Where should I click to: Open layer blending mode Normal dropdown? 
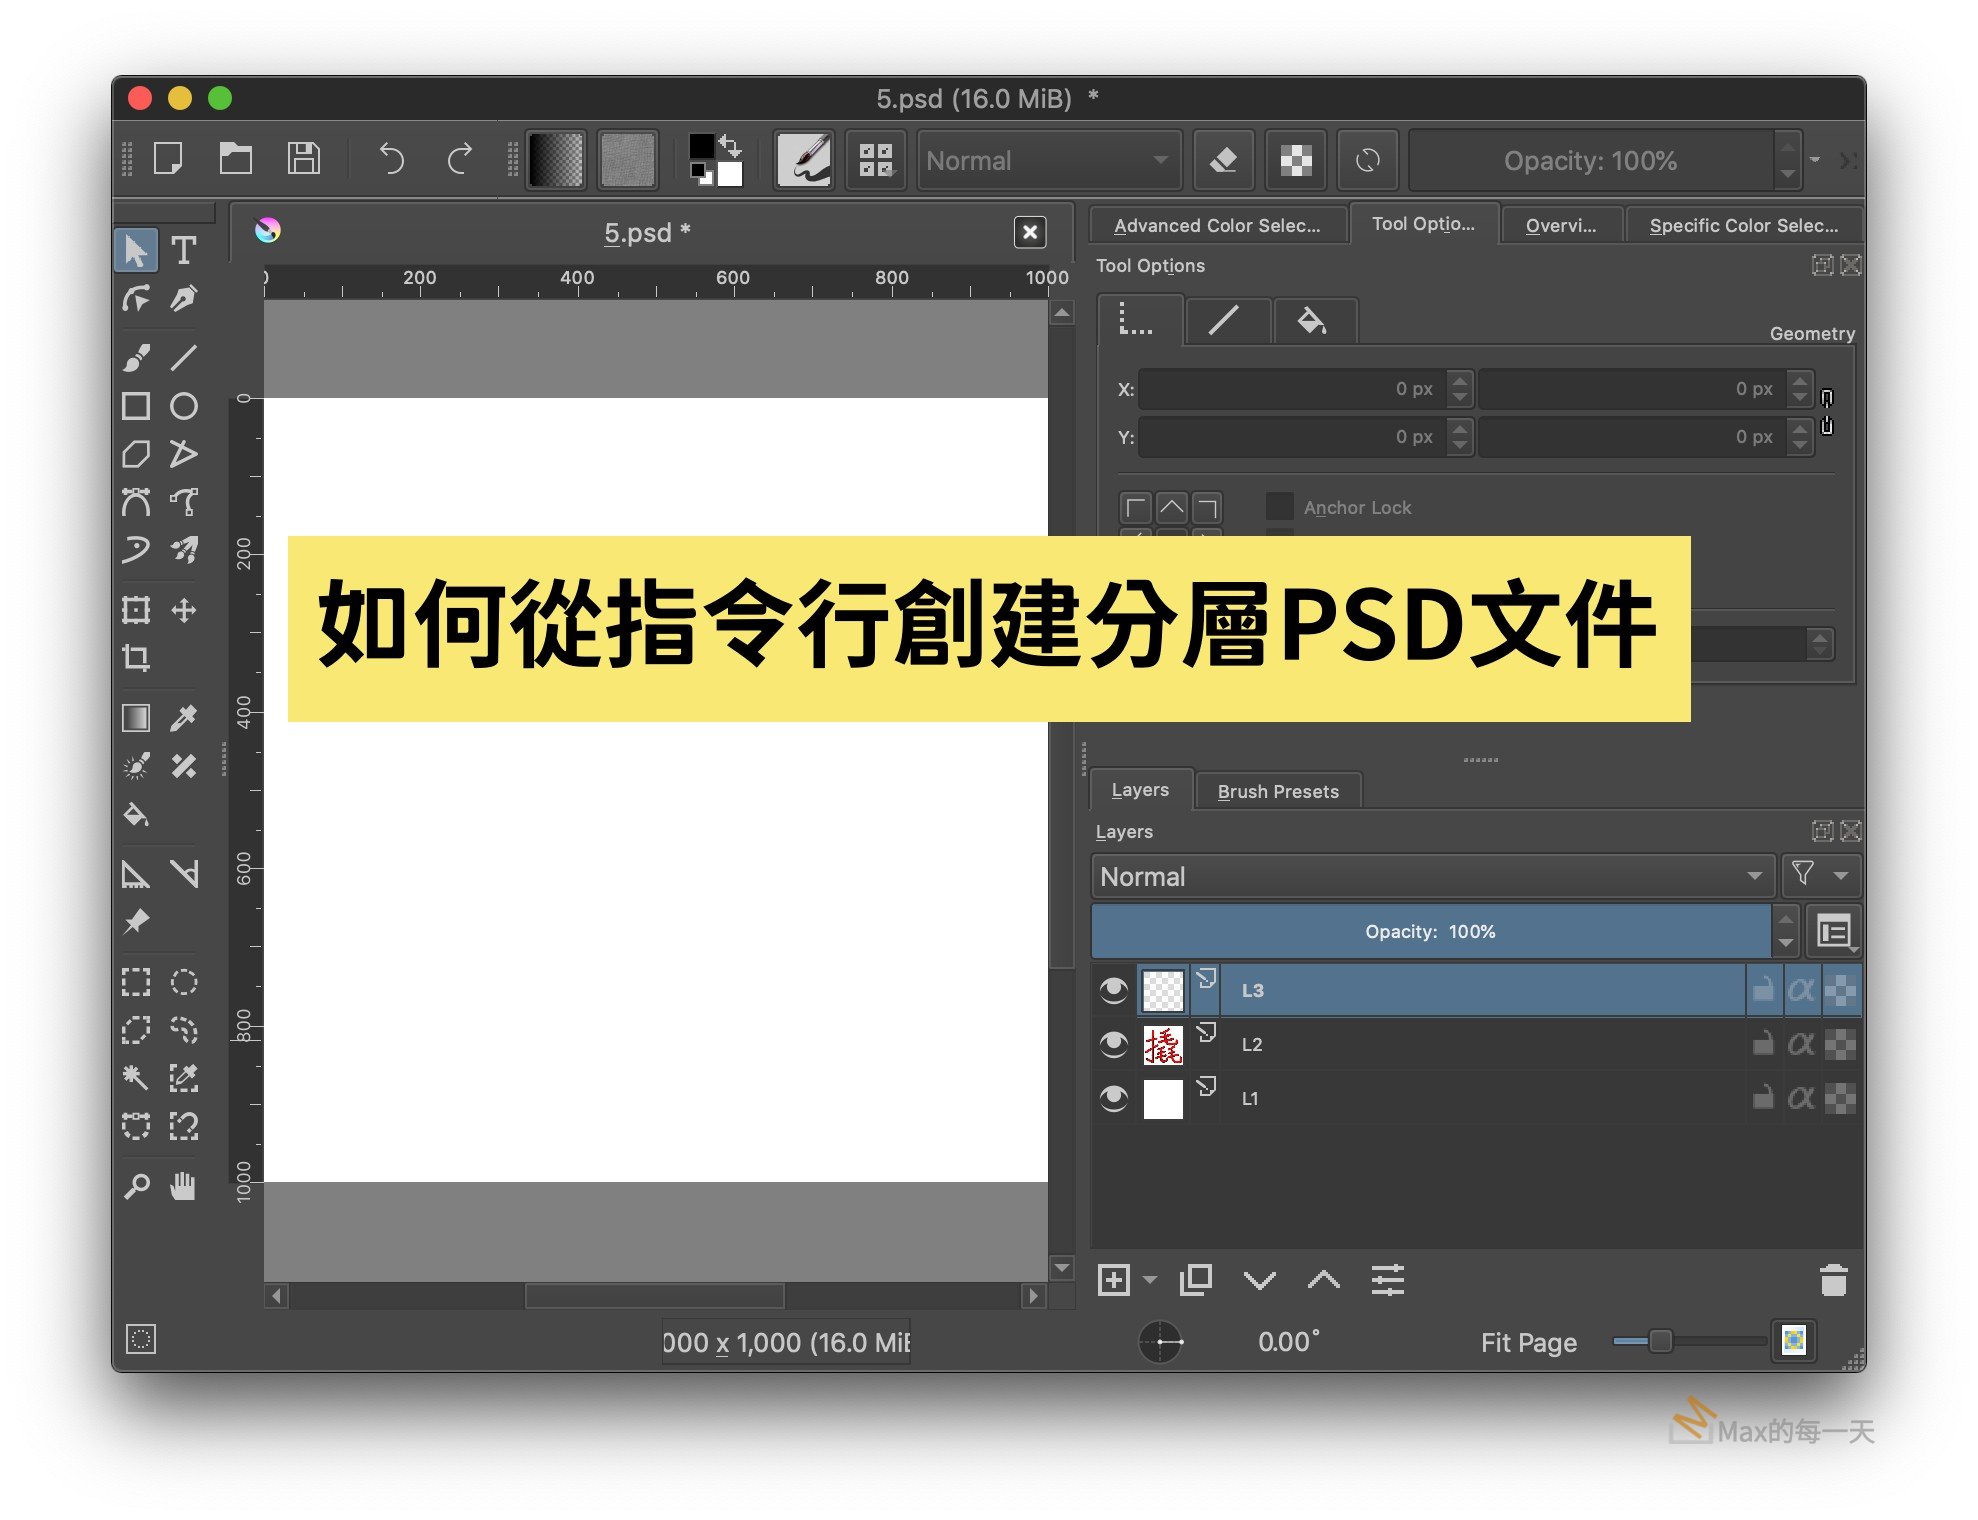click(x=1431, y=876)
